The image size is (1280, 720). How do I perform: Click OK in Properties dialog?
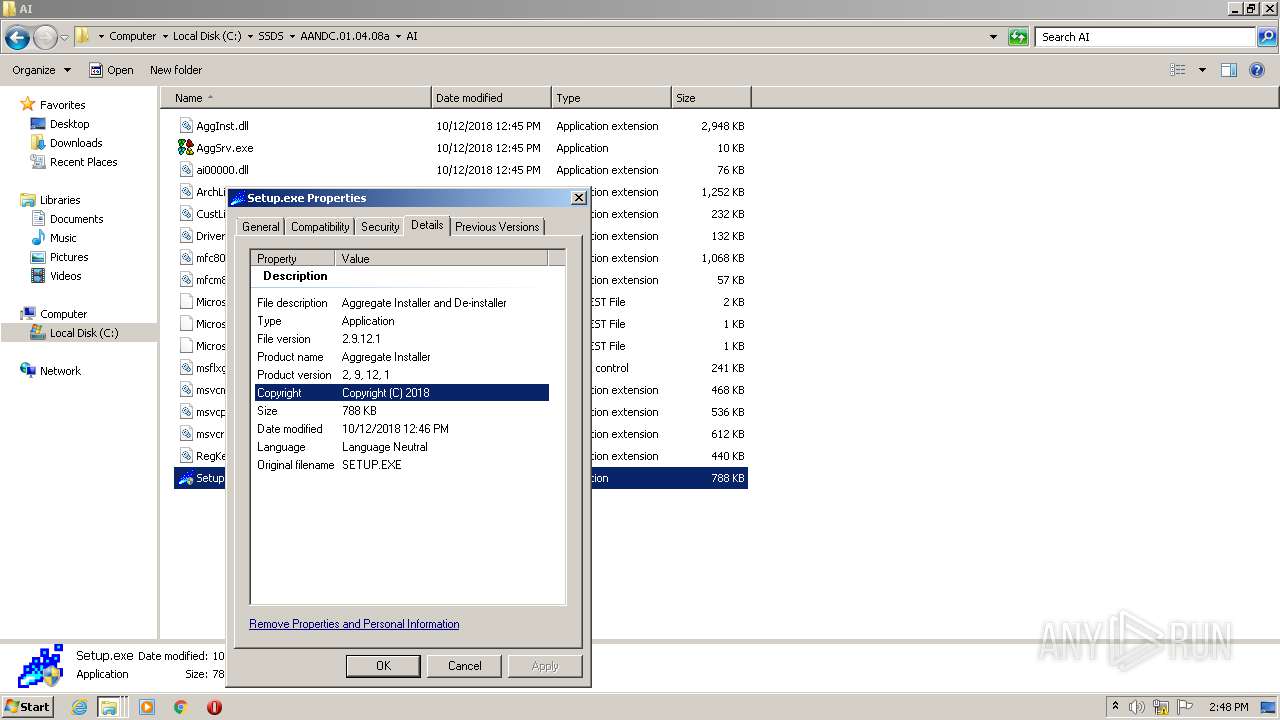[x=383, y=666]
